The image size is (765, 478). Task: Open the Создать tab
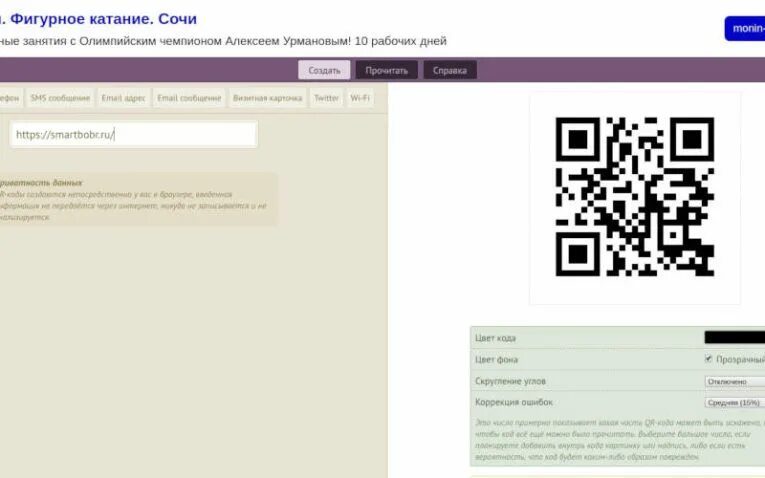pos(324,70)
